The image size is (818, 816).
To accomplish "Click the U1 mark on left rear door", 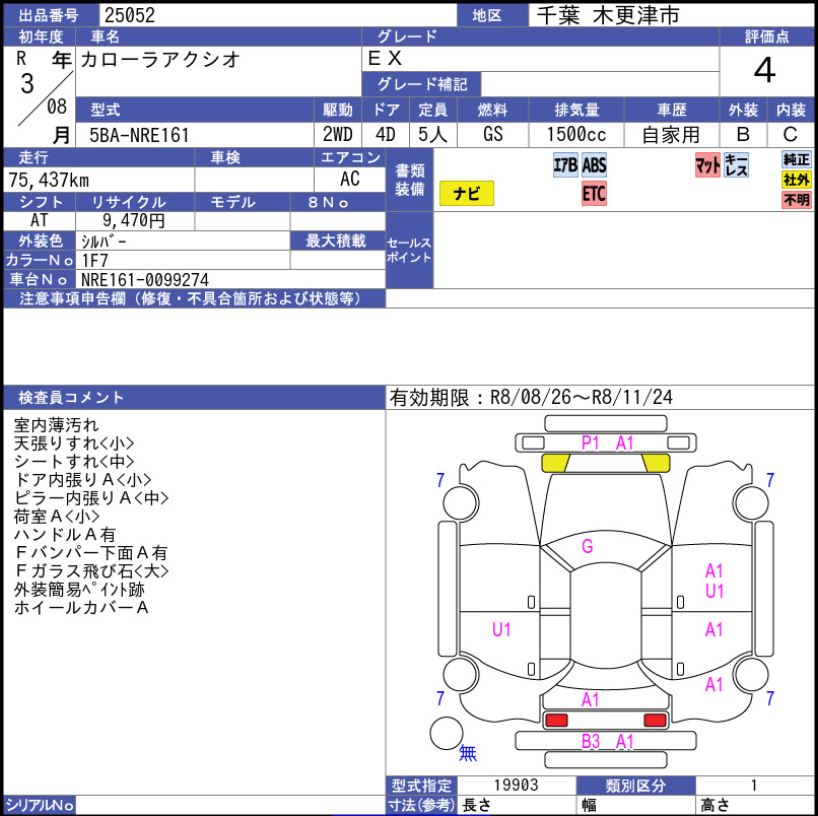I will point(501,630).
